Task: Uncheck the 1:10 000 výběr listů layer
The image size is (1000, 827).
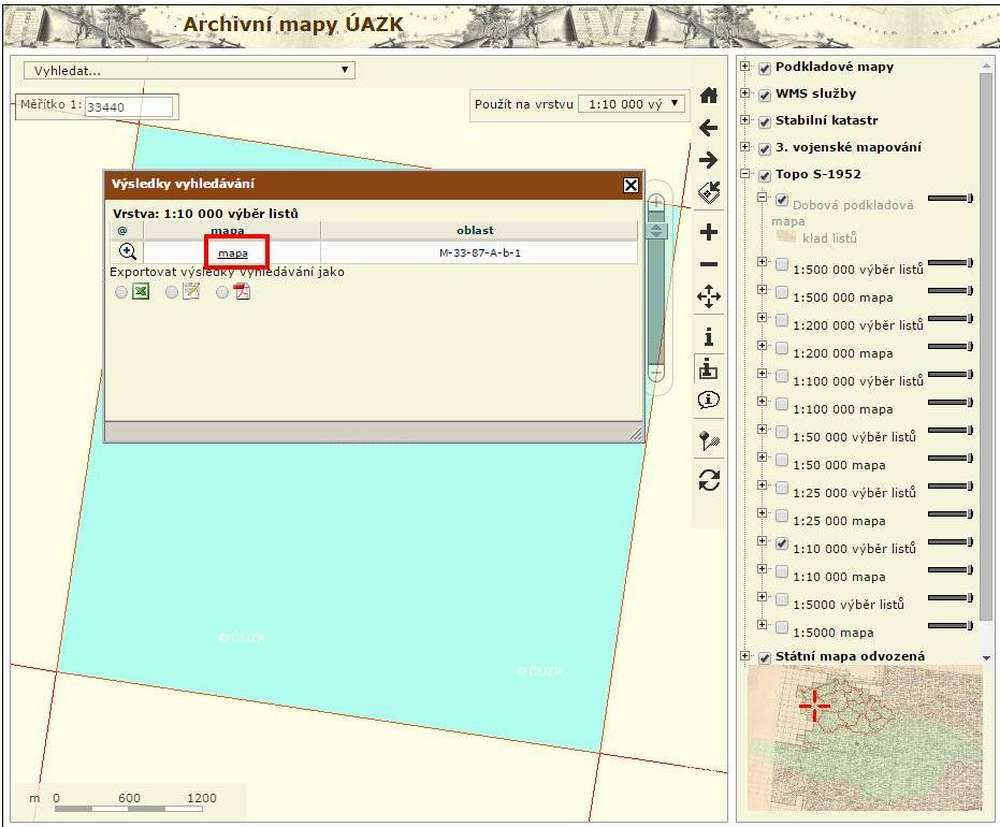Action: coord(782,543)
